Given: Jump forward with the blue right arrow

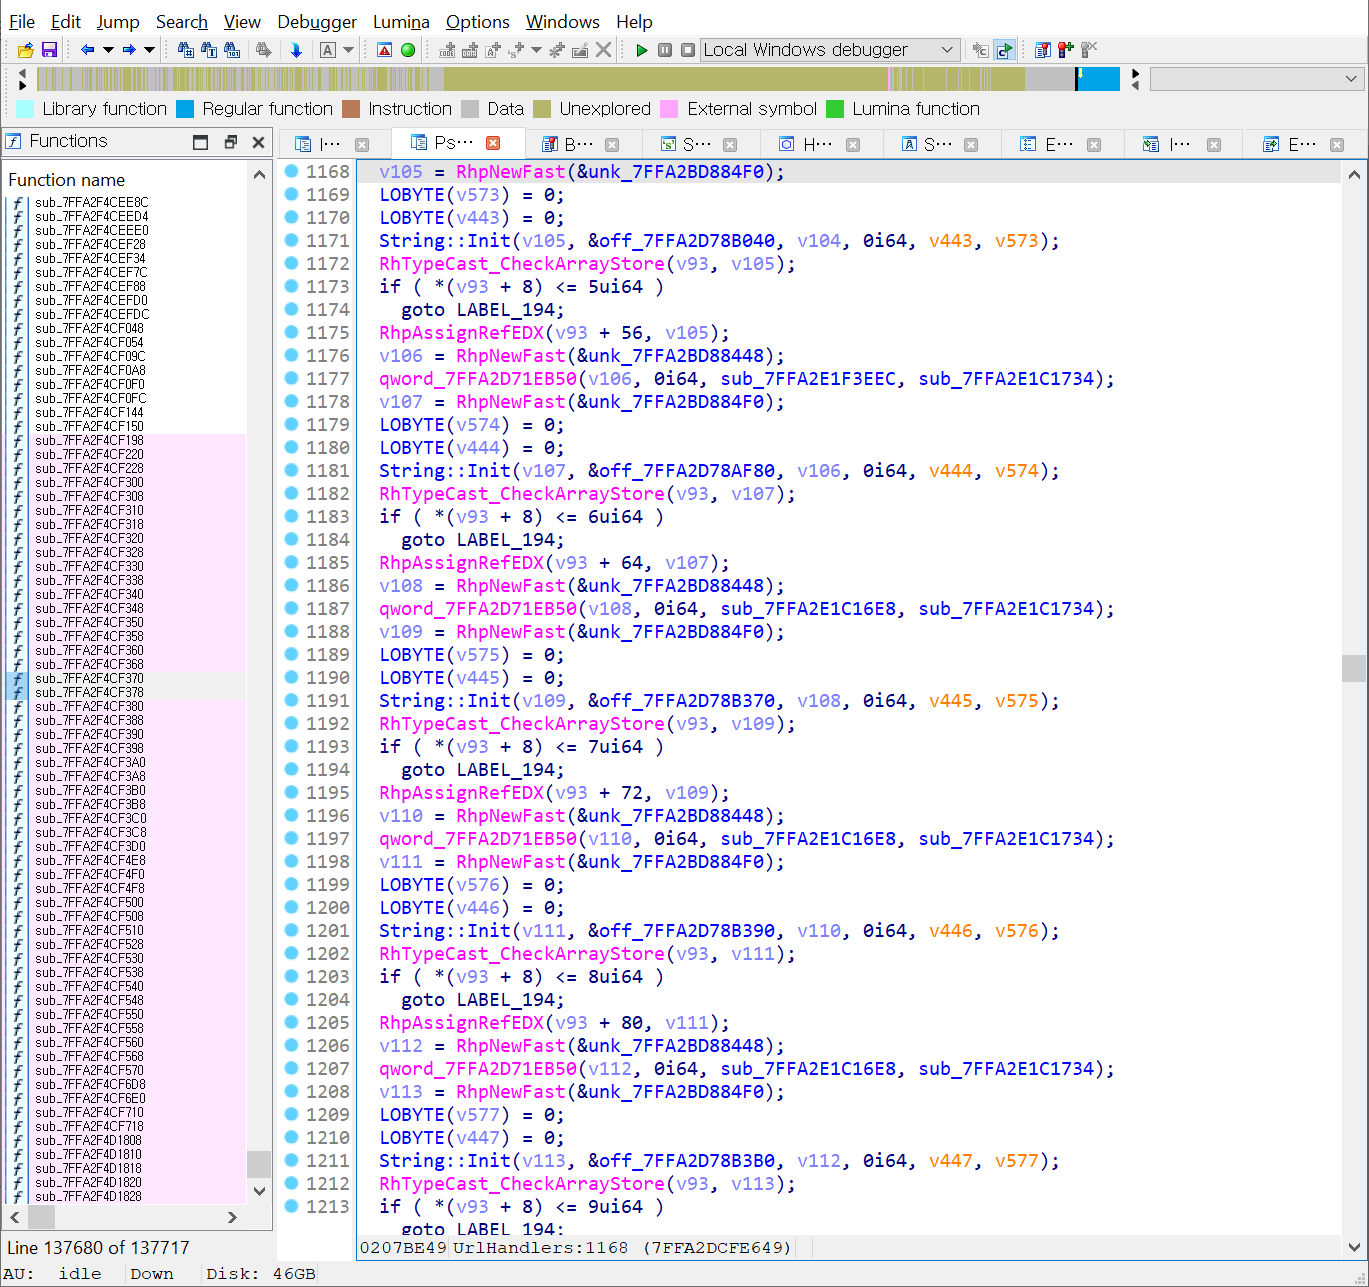Looking at the screenshot, I should (x=129, y=50).
